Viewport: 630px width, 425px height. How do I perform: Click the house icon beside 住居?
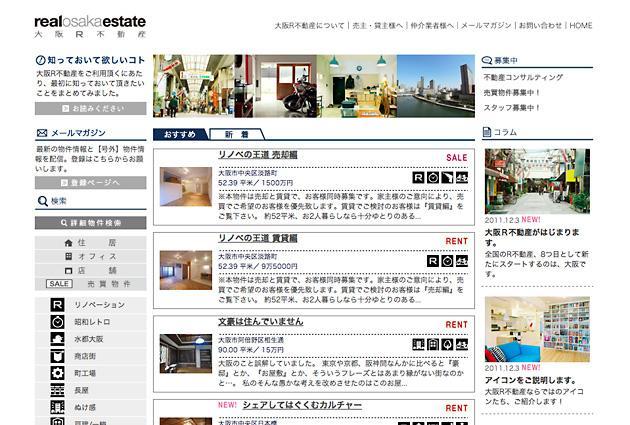tap(68, 243)
